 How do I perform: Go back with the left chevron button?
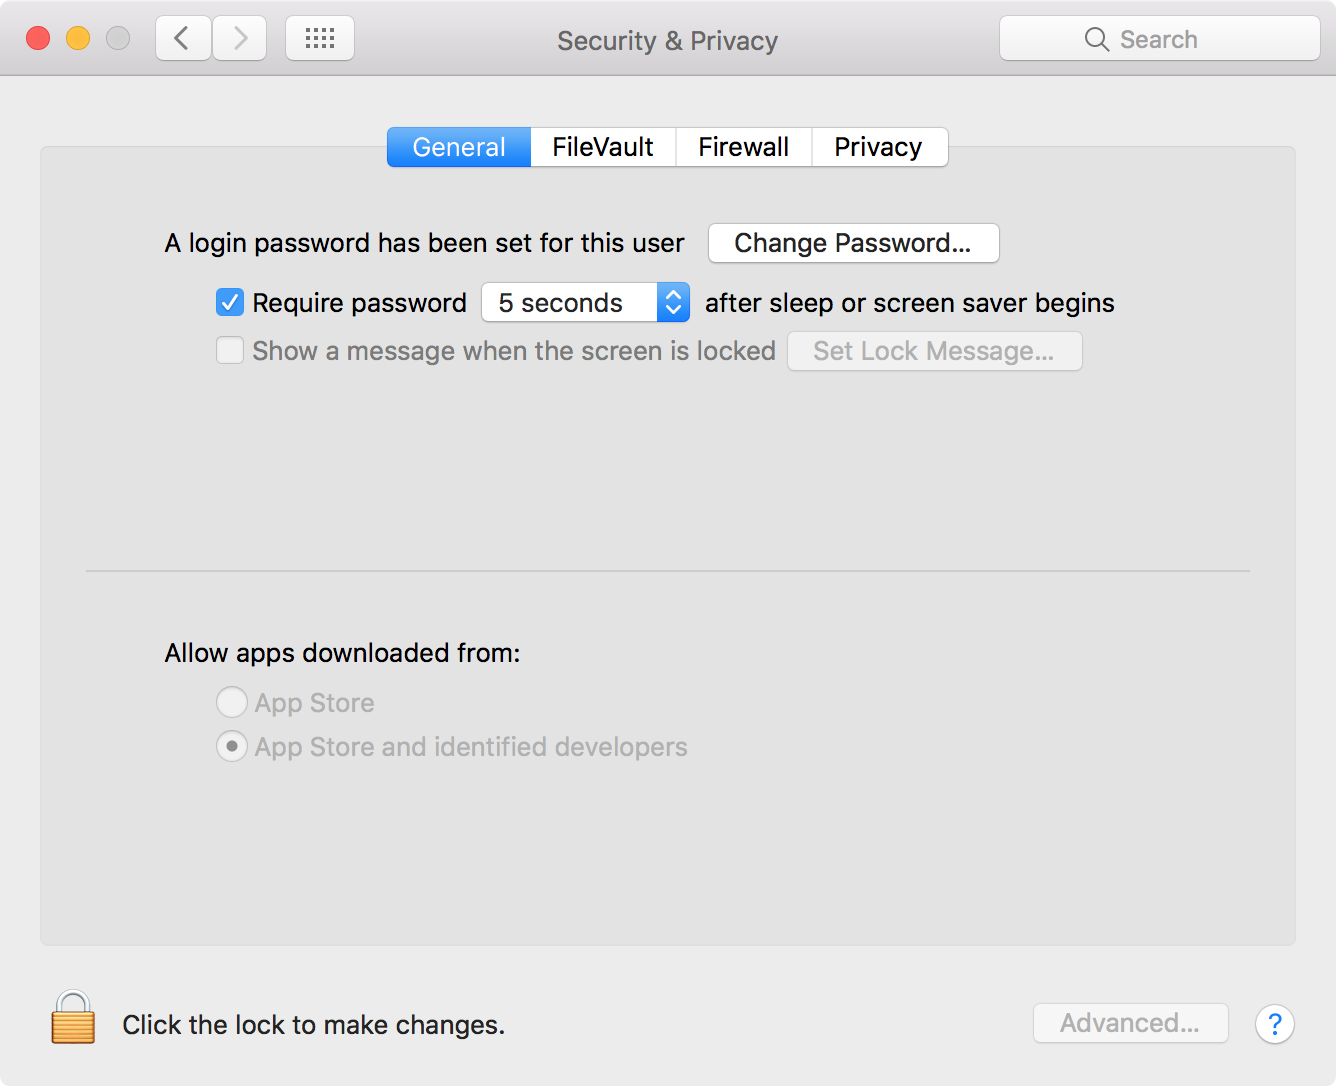(x=183, y=39)
